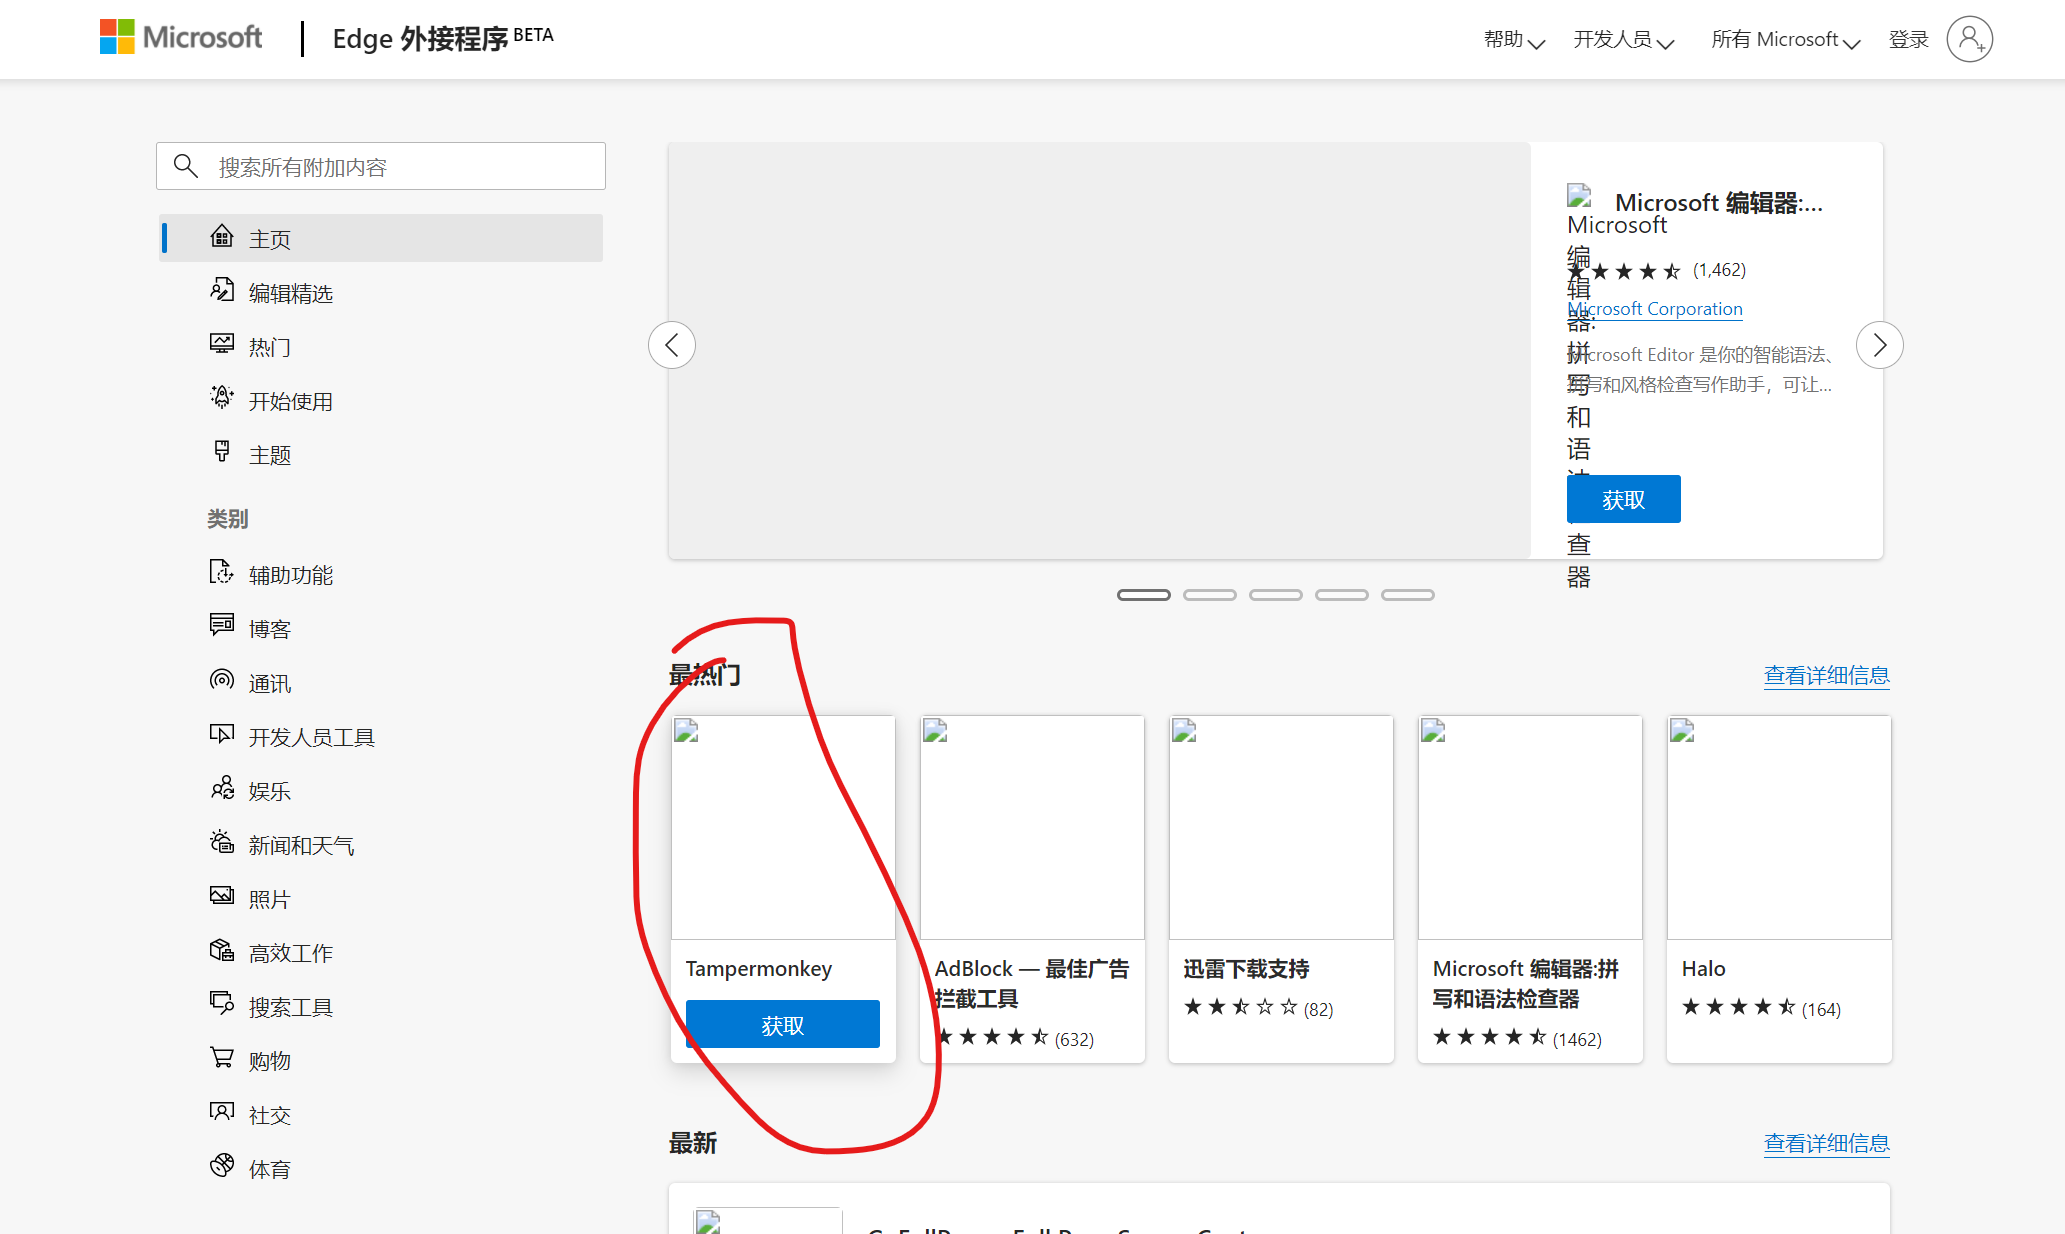Open the Developer Tools (开发人员工具) category

[311, 738]
